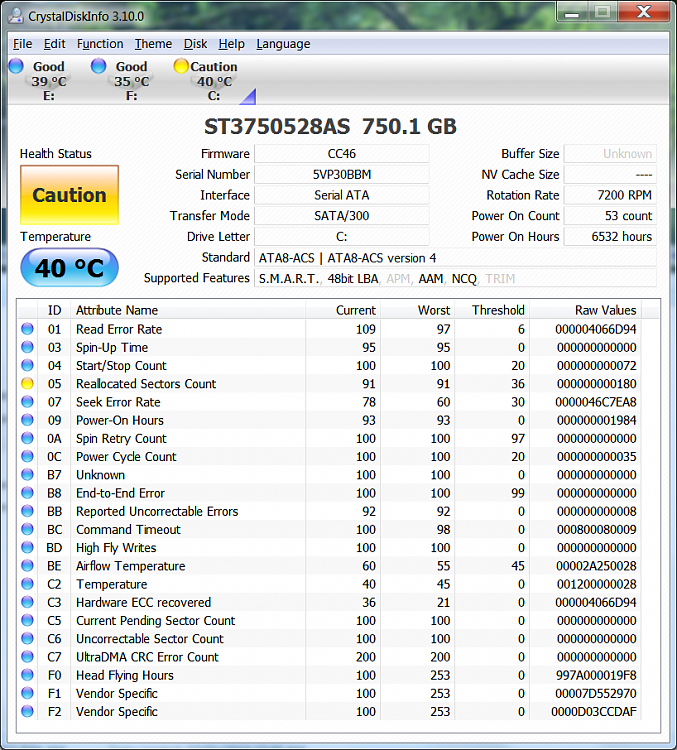Minimize the CrystalDiskInfo window
The height and width of the screenshot is (750, 677).
(571, 12)
